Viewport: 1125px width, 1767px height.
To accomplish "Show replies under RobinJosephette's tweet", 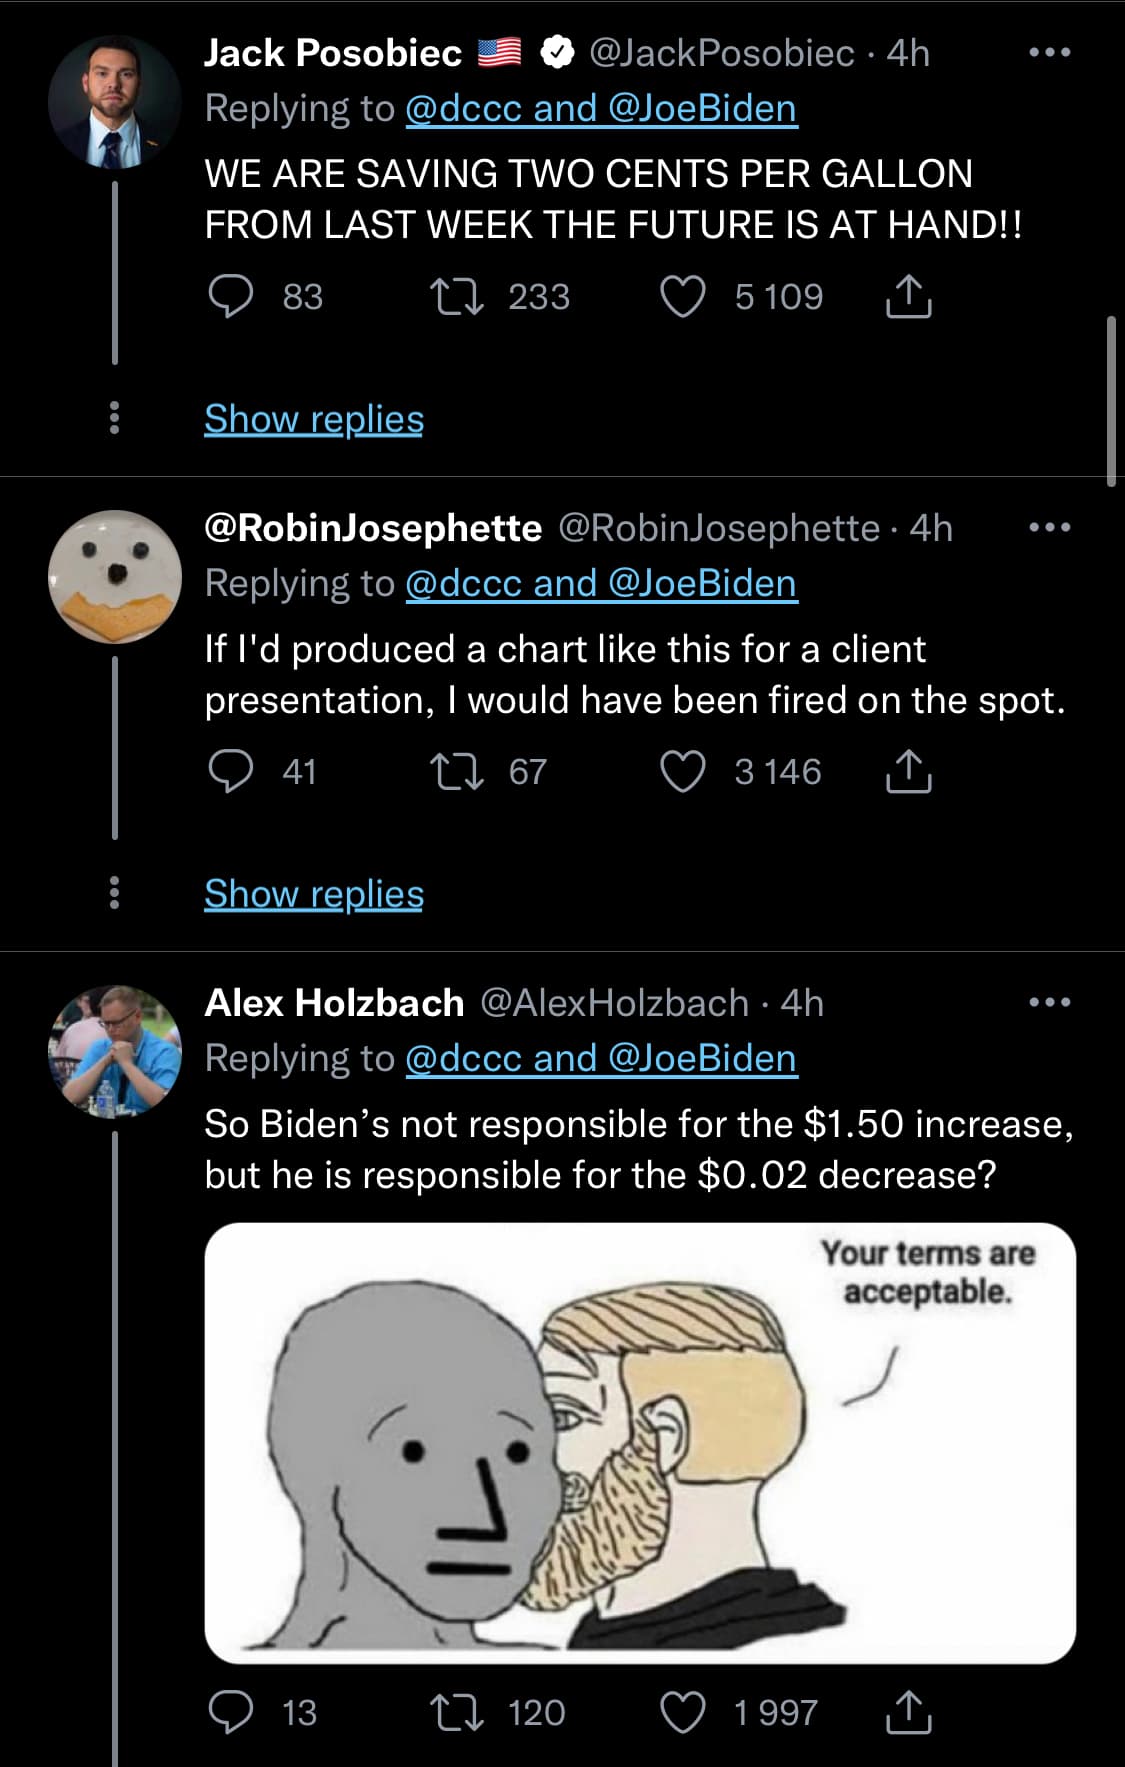I will click(314, 894).
